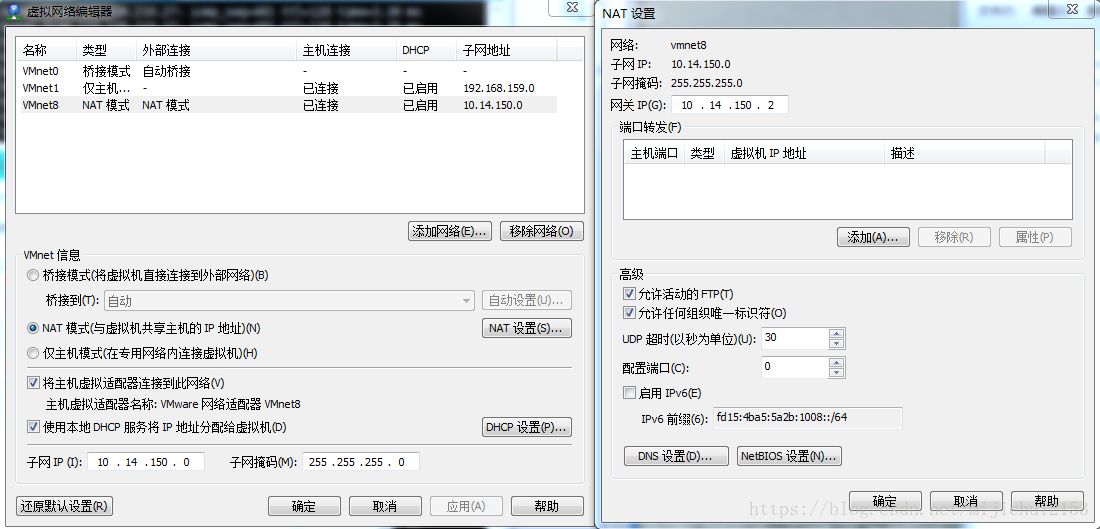Image resolution: width=1100 pixels, height=529 pixels.
Task: Select the 仅主机模式 radio button
Action: click(34, 353)
